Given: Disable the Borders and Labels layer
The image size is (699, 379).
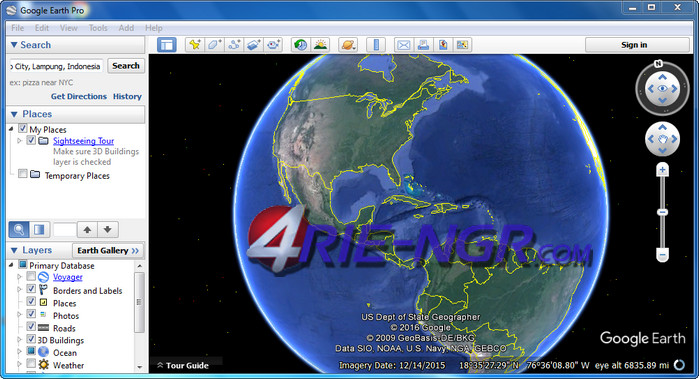Looking at the screenshot, I should tap(31, 289).
